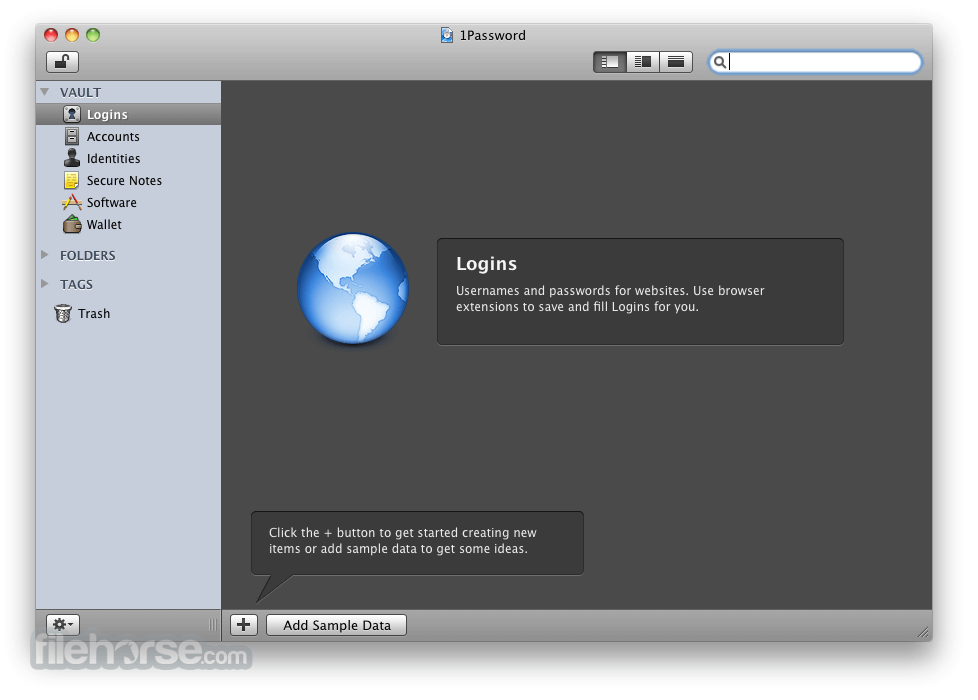Viewport: 978px width, 700px height.
Task: Click the TAGS section header text
Action: pyautogui.click(x=76, y=284)
